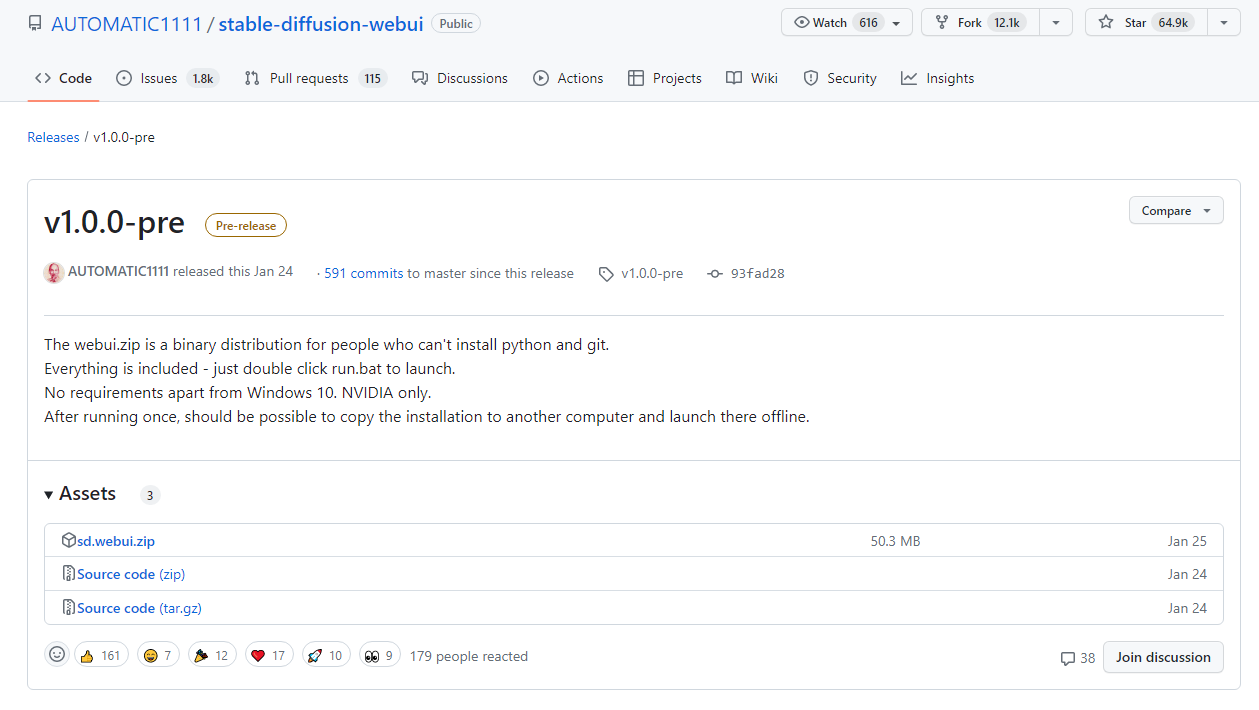Click the 1.8k issues counter

(x=203, y=79)
